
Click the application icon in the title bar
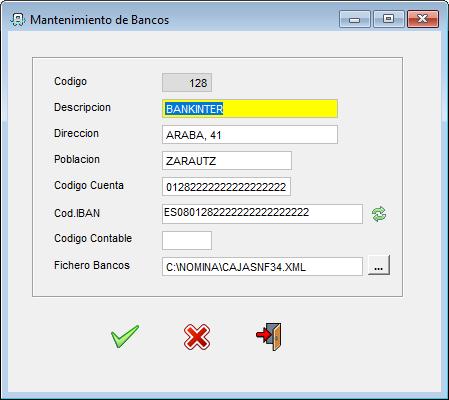click(17, 20)
